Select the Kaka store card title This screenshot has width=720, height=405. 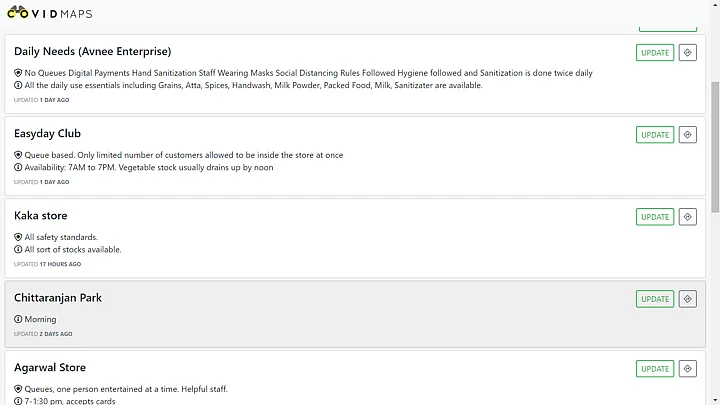(40, 215)
